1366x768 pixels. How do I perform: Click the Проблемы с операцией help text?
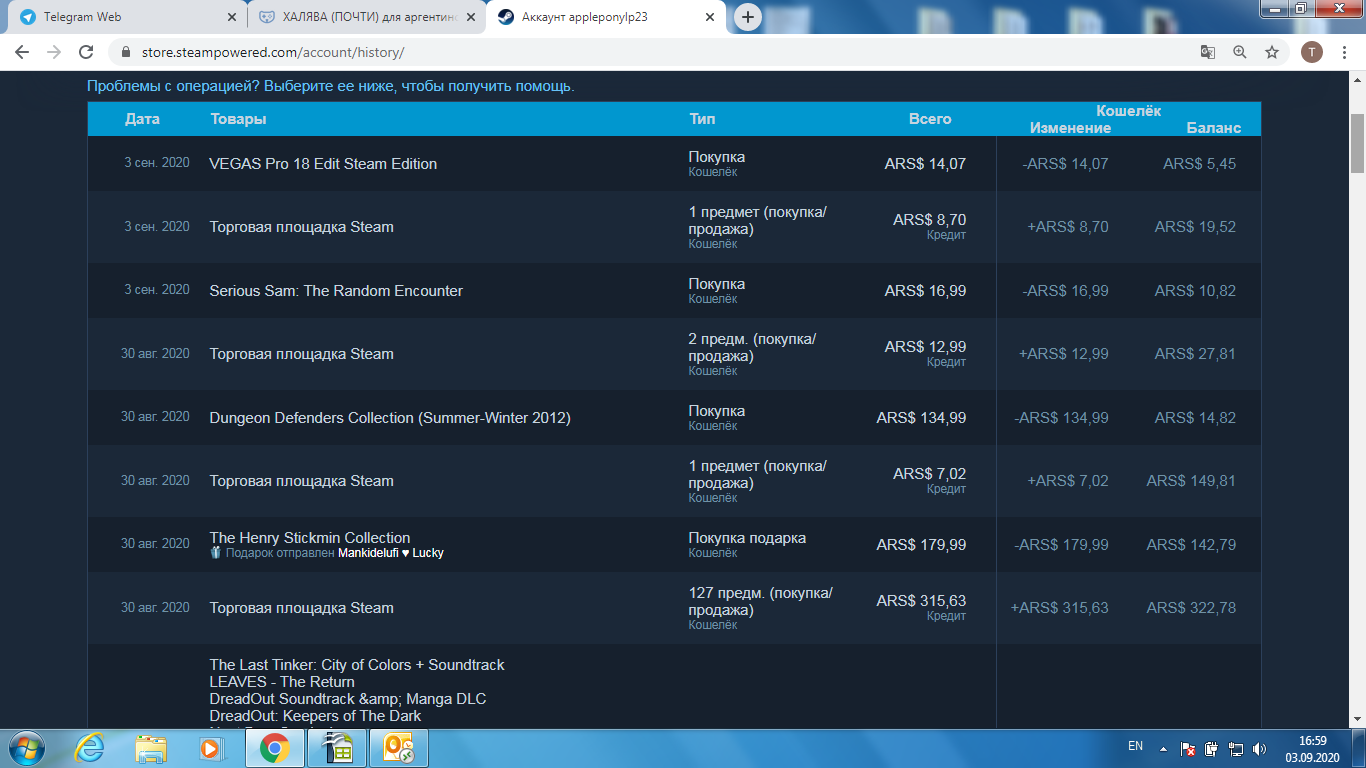pyautogui.click(x=331, y=87)
